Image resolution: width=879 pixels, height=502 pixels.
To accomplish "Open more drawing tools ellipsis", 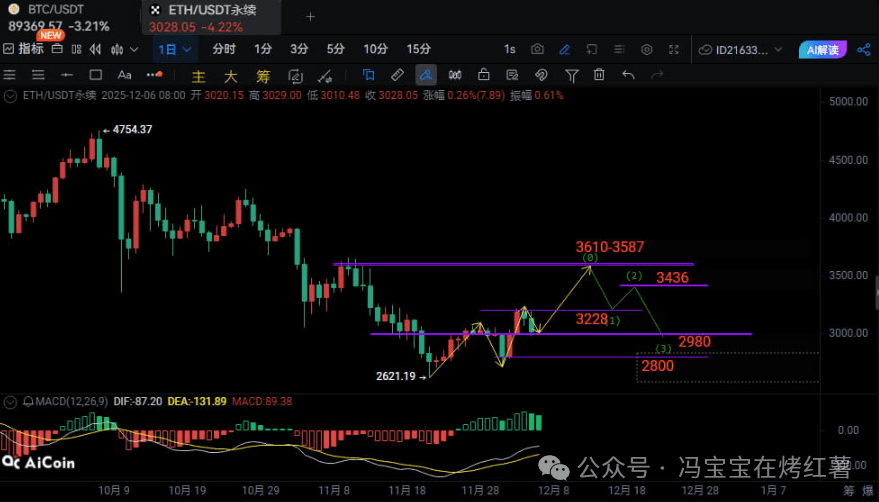I will pos(154,74).
